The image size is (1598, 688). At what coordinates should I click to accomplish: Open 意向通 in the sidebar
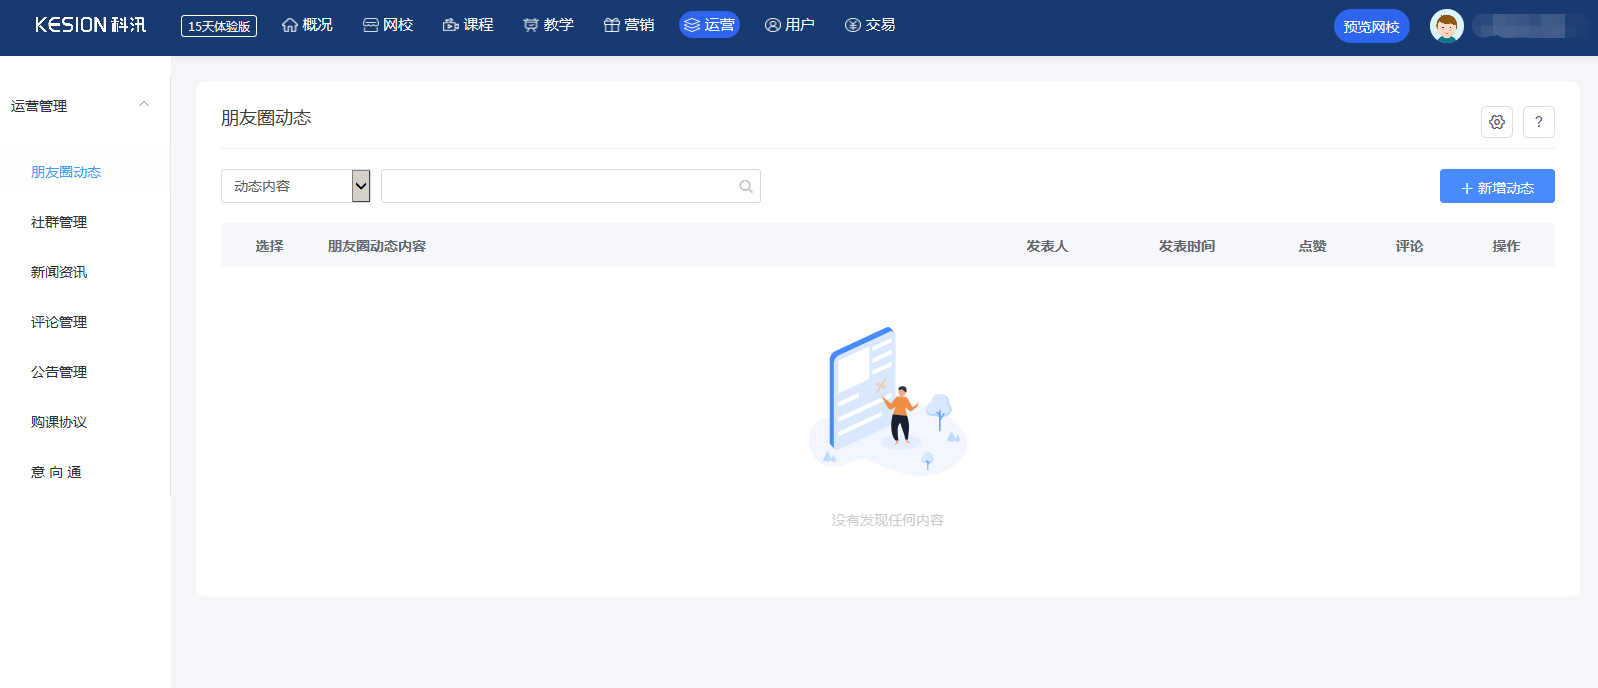coord(56,472)
